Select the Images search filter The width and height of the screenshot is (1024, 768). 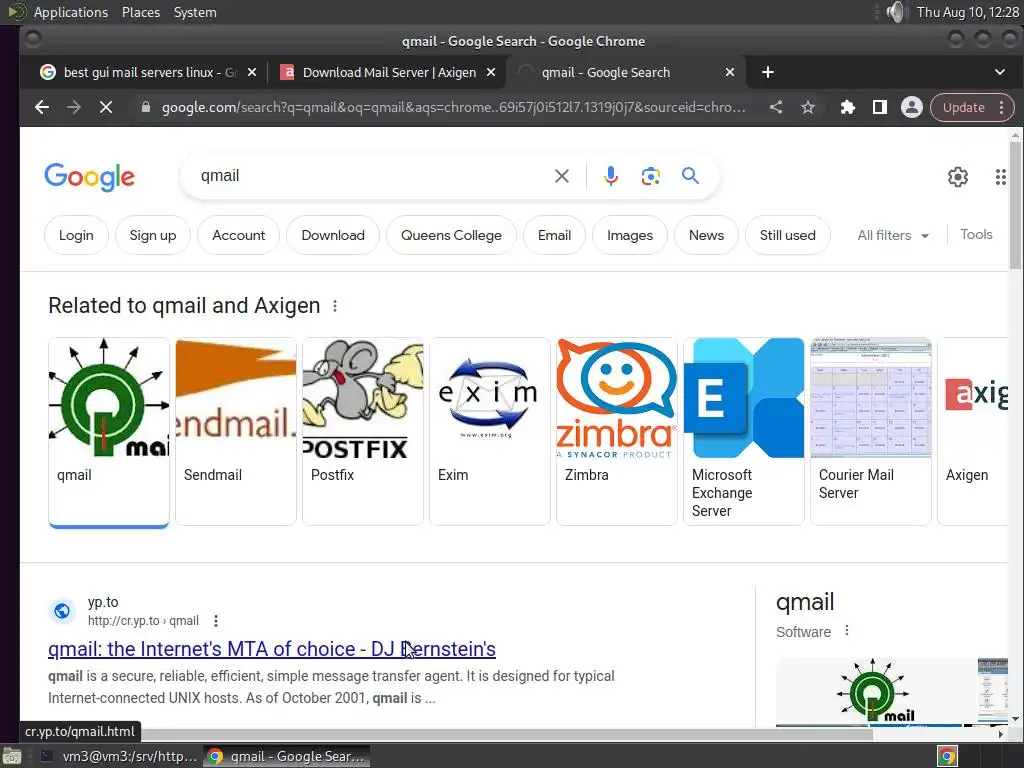tap(630, 235)
